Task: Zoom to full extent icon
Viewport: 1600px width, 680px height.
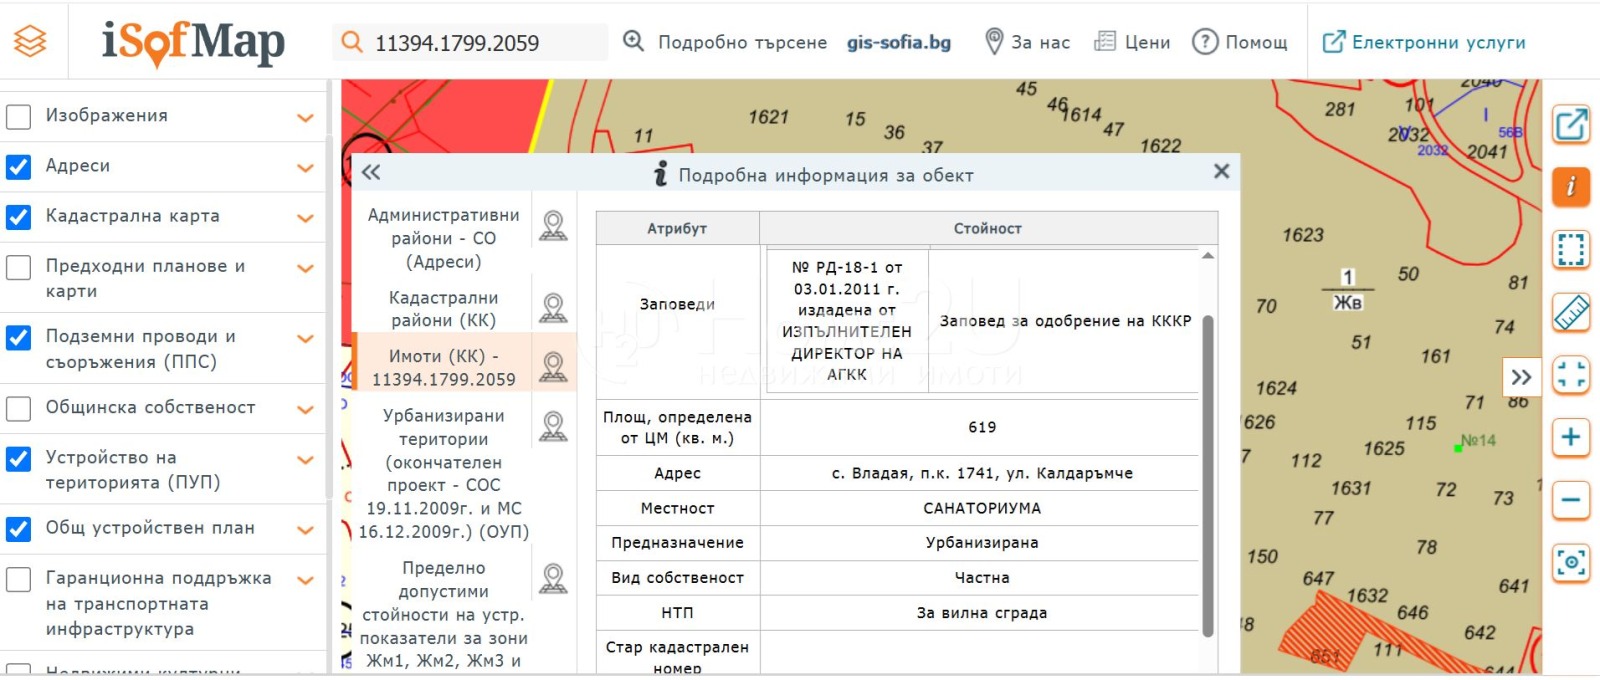Action: 1571,375
